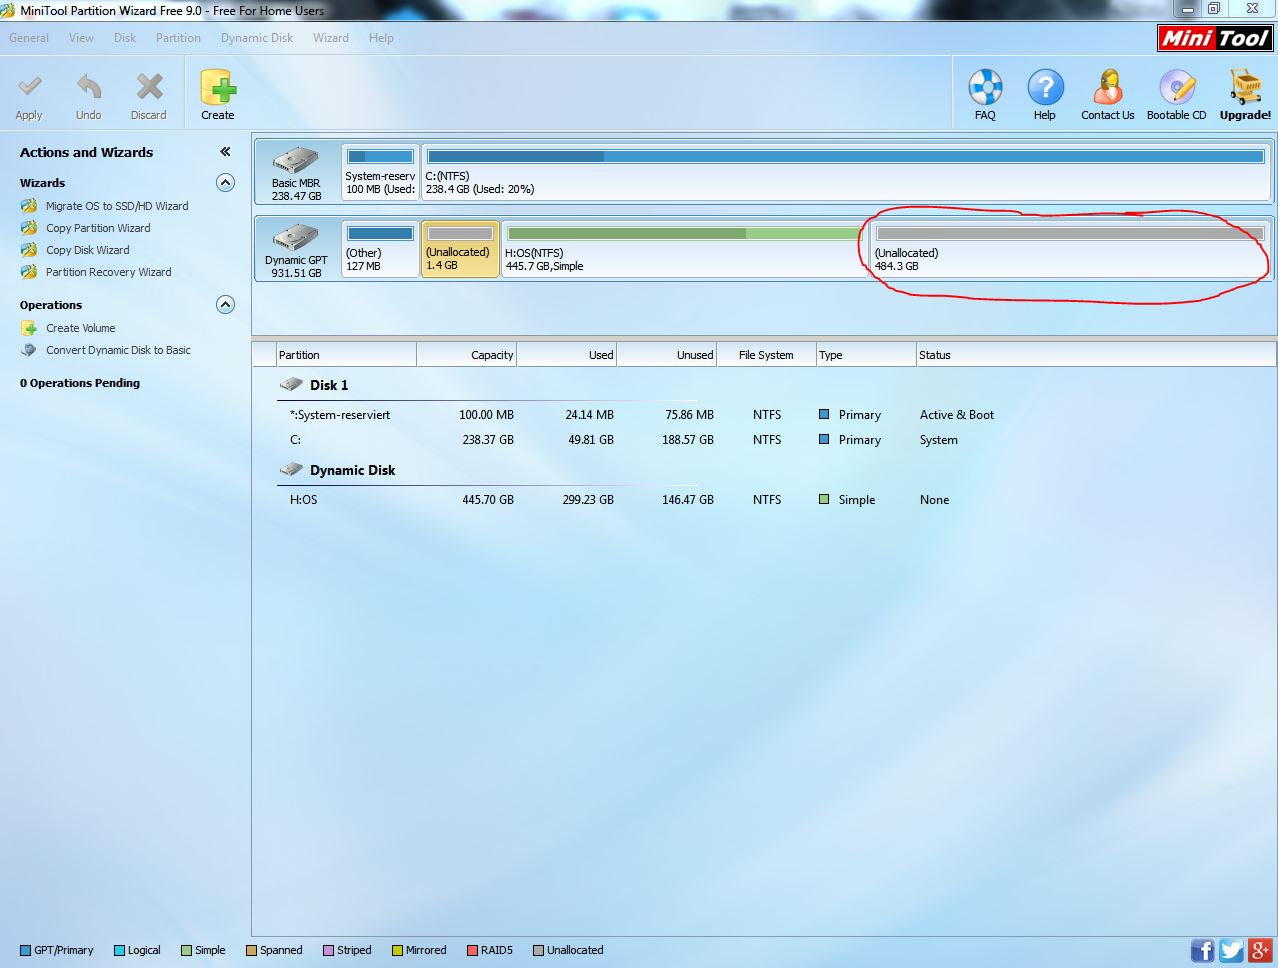Click the Unallocated legend entry
The image size is (1278, 968).
569,950
